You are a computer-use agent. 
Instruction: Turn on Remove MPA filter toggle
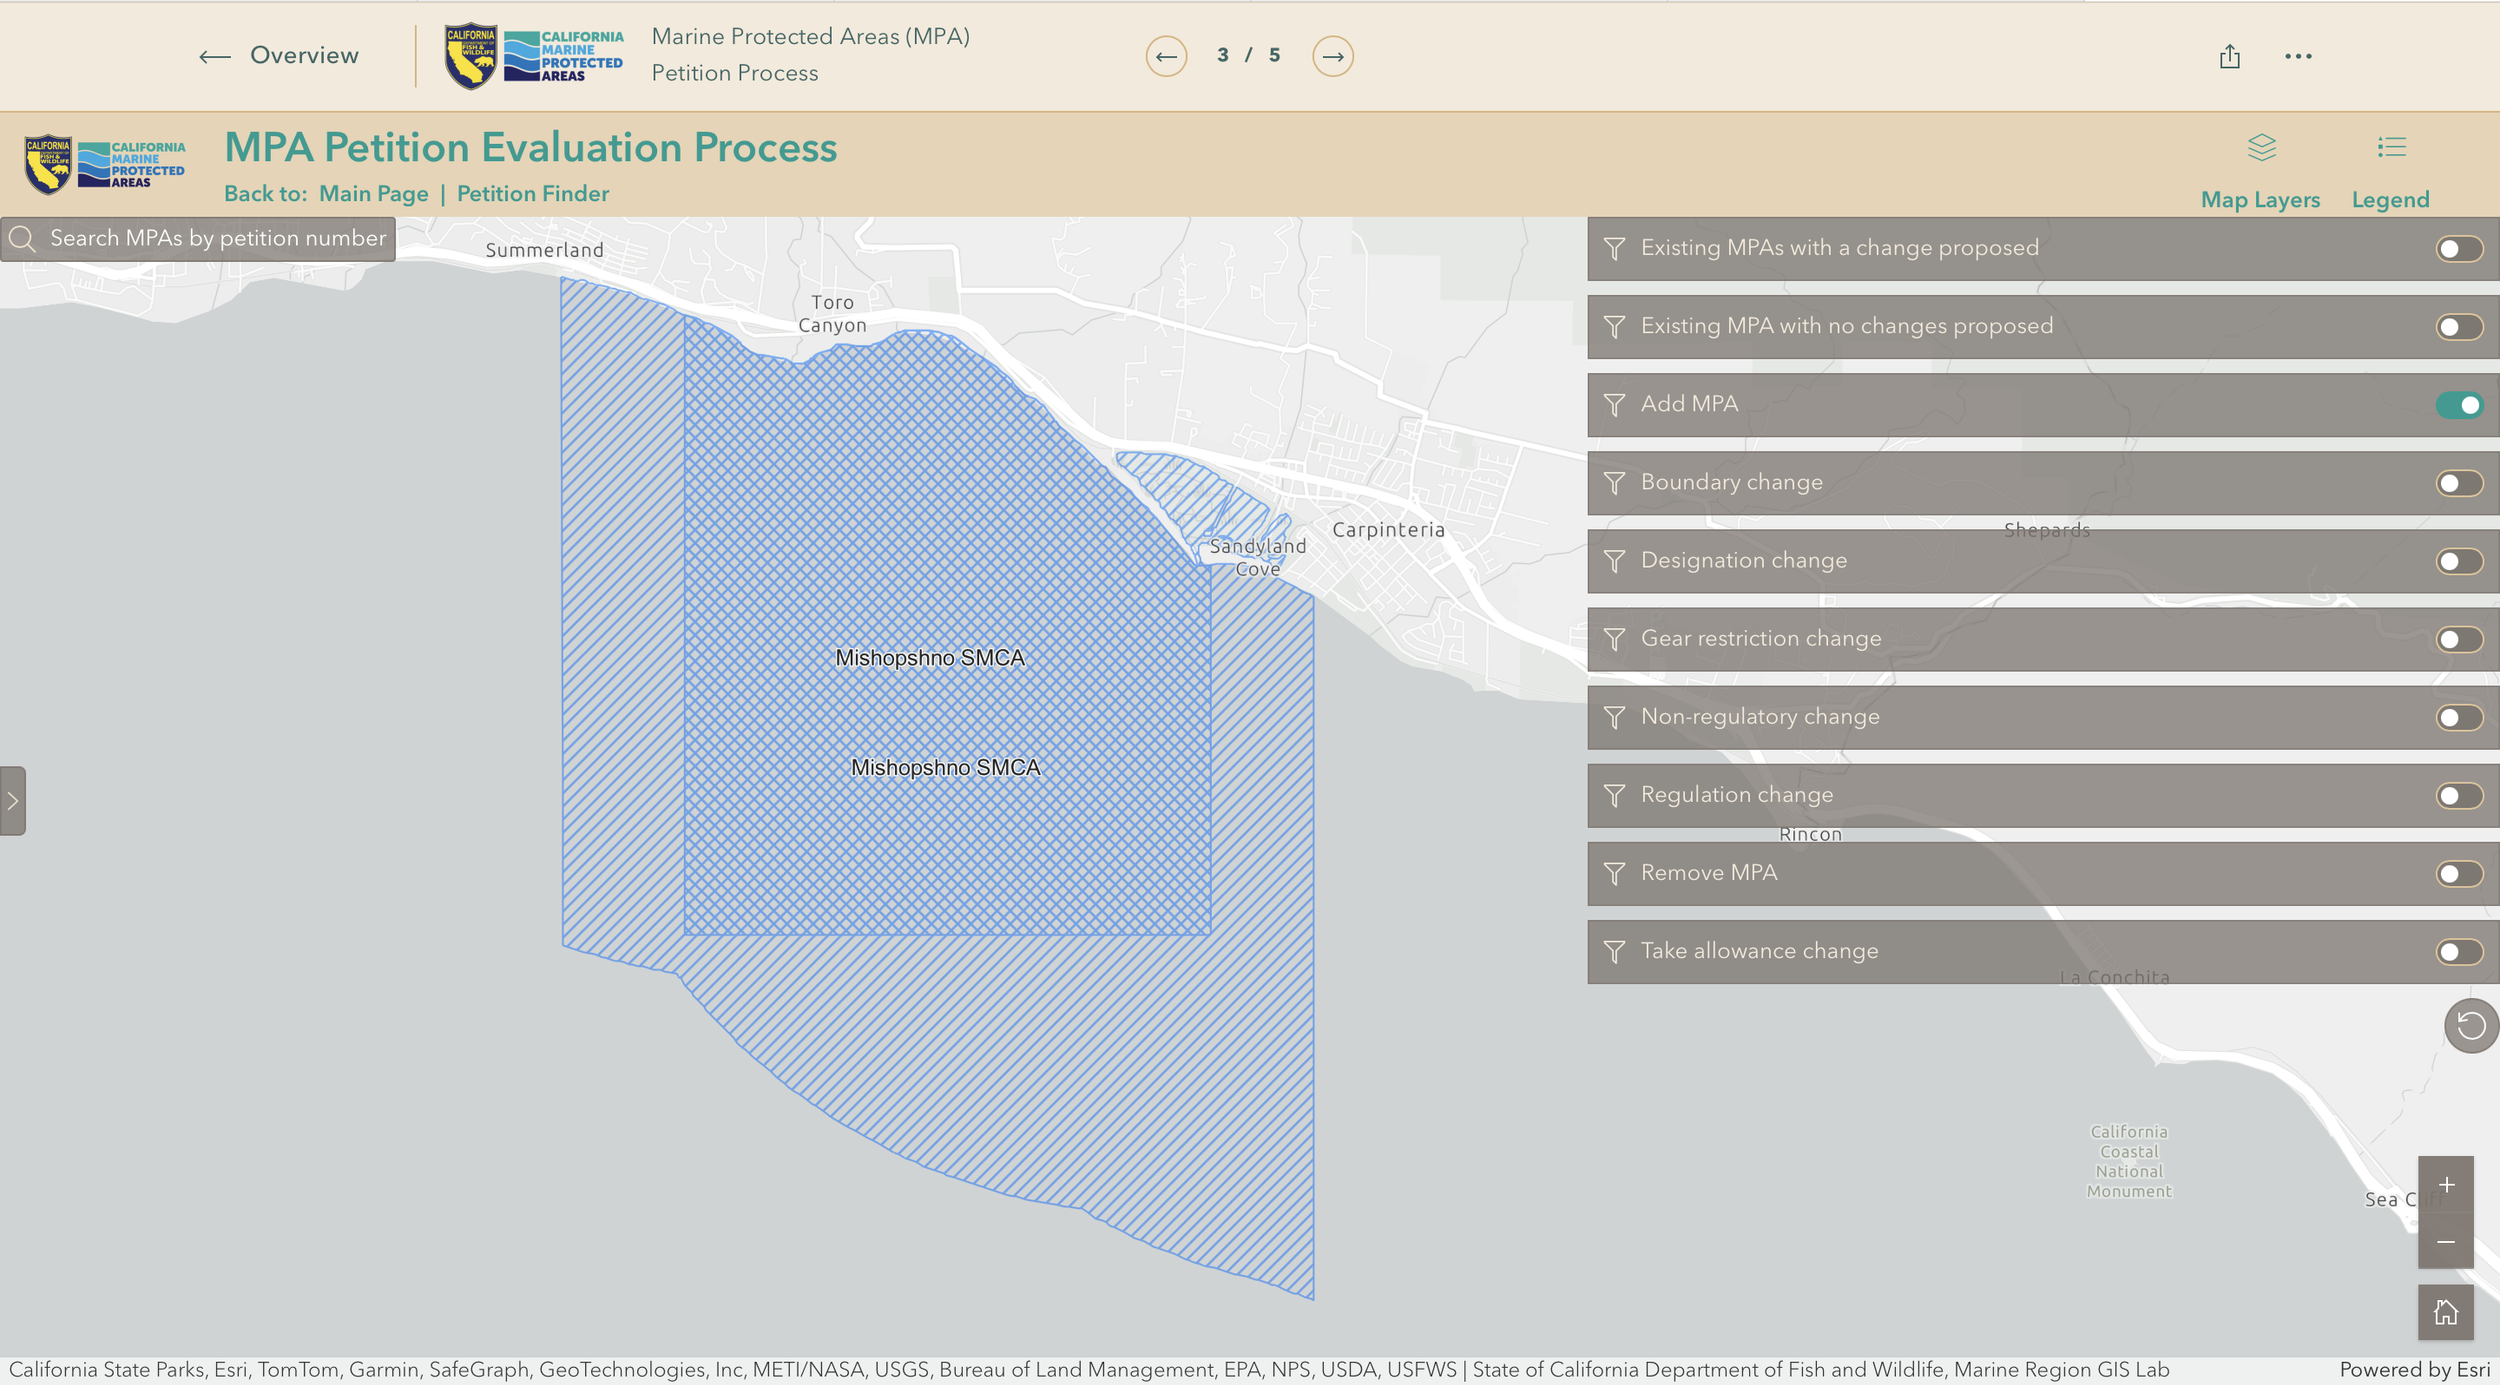pyautogui.click(x=2459, y=874)
